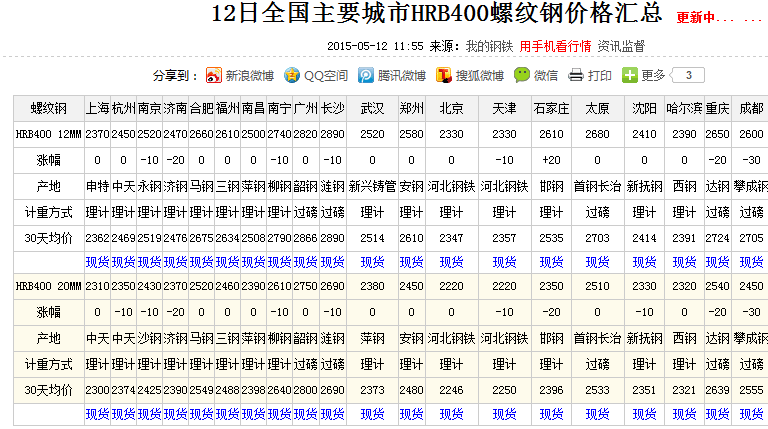The width and height of the screenshot is (768, 429).
Task: Click the 成都 column header
Action: (x=751, y=109)
